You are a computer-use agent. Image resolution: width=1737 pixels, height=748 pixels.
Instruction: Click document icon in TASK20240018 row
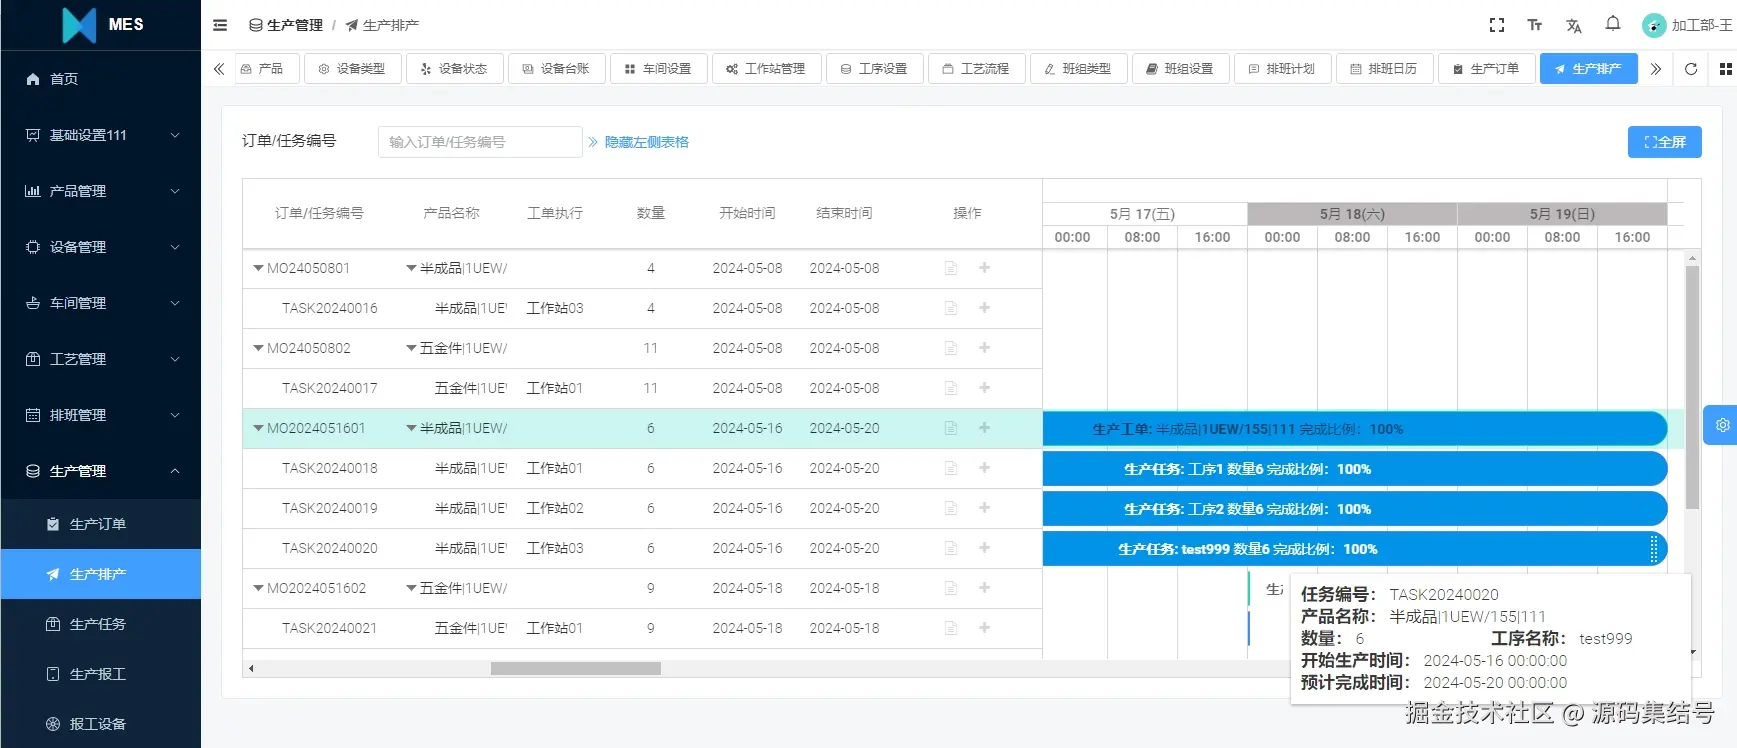pos(951,468)
